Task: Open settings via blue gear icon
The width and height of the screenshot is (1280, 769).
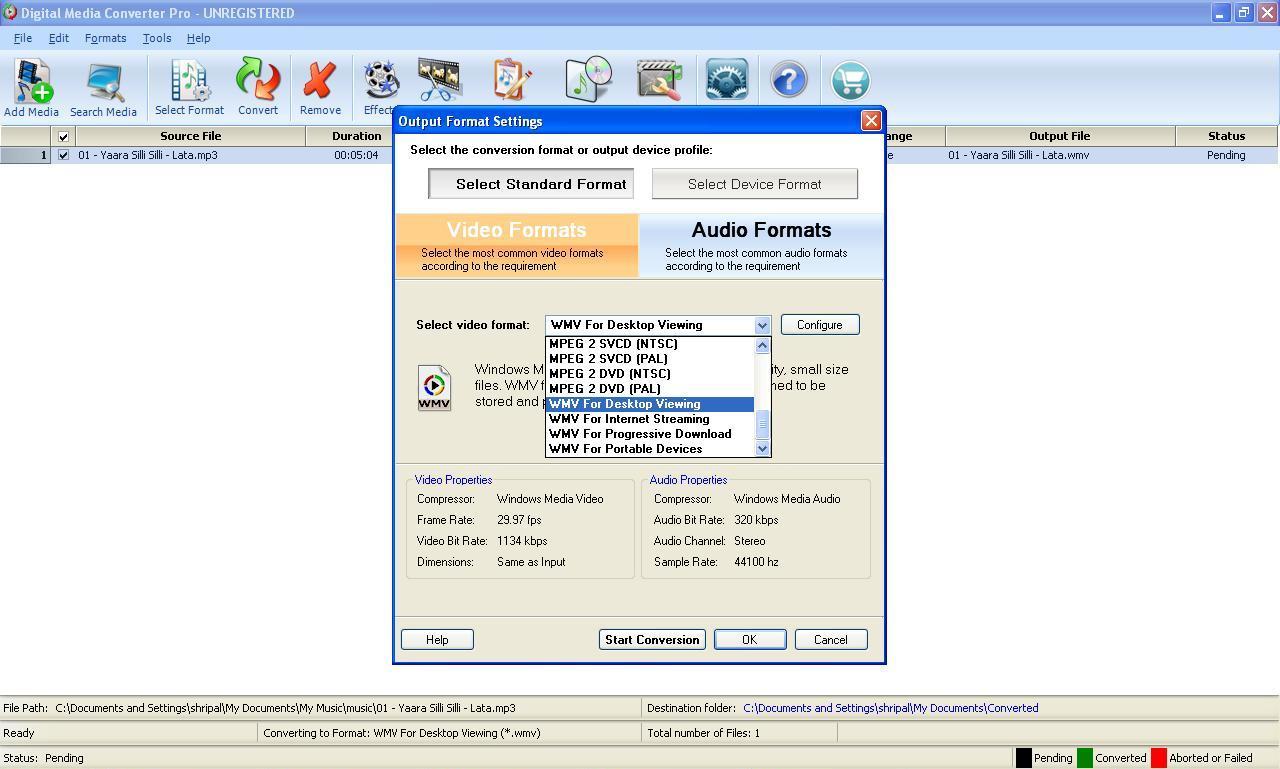Action: (x=727, y=80)
